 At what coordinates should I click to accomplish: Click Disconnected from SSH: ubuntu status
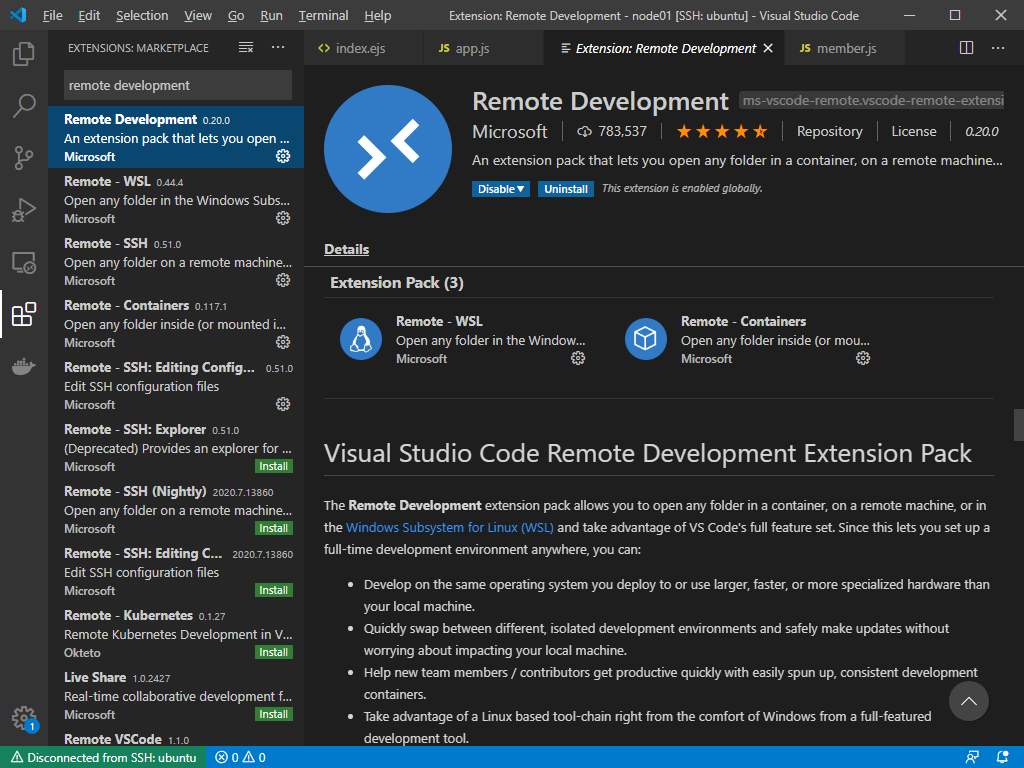104,758
